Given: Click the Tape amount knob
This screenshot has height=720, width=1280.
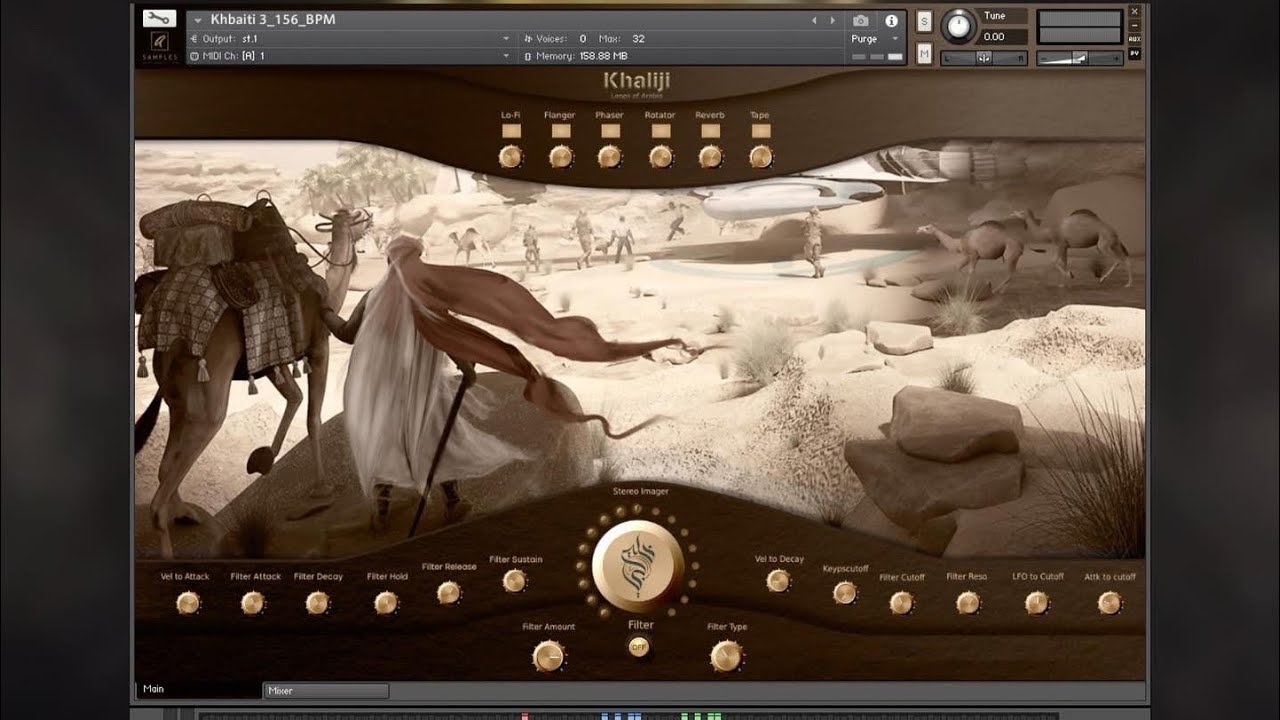Looking at the screenshot, I should point(760,157).
